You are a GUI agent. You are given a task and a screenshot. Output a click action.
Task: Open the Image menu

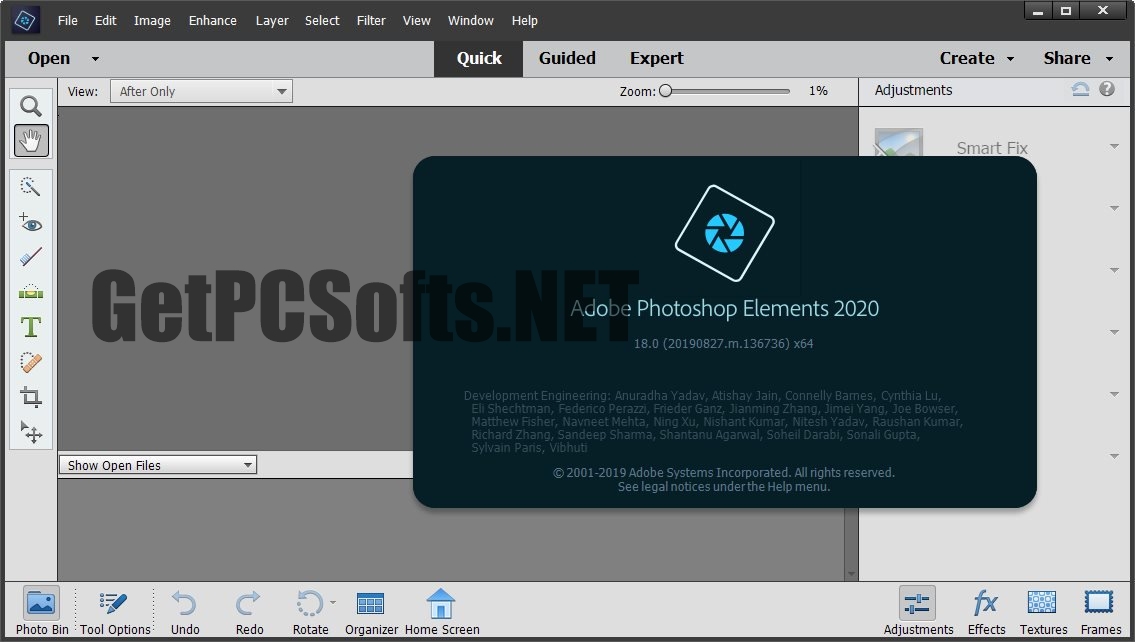pyautogui.click(x=152, y=20)
